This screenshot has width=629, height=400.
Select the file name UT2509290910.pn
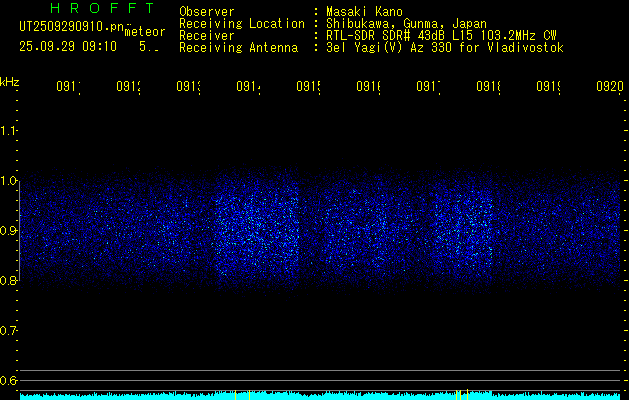pyautogui.click(x=71, y=27)
